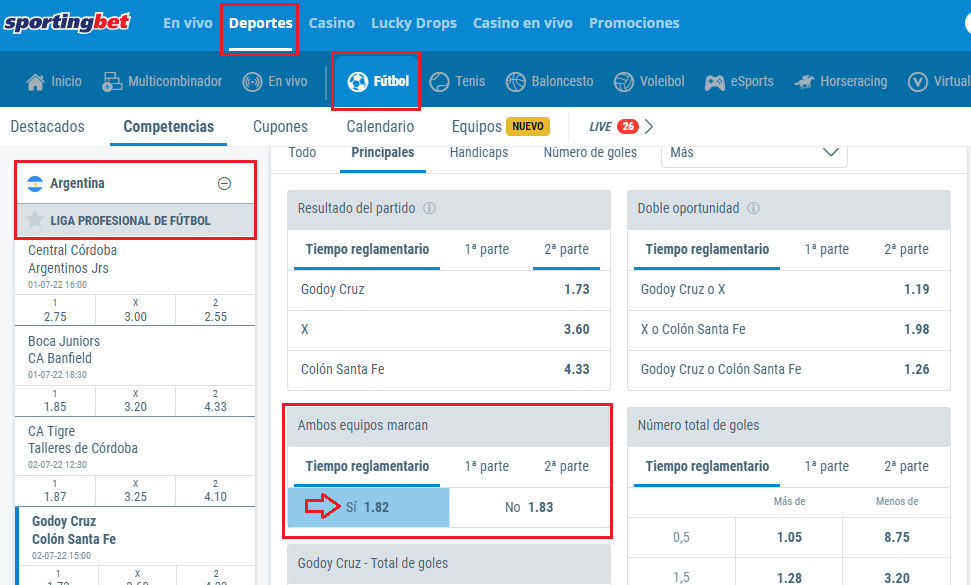Pick X draw at 3.60 match result
The image size is (971, 585).
point(449,330)
